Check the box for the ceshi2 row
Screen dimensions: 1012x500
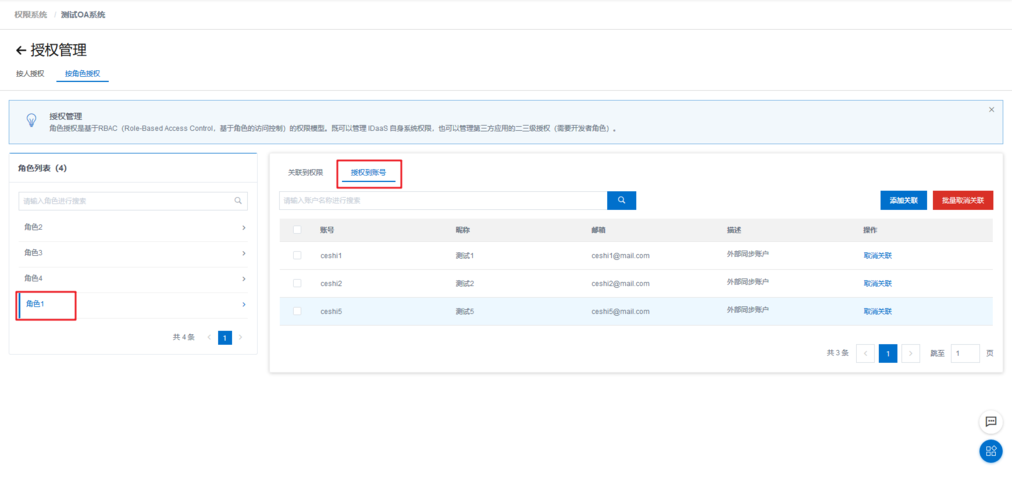(x=297, y=283)
